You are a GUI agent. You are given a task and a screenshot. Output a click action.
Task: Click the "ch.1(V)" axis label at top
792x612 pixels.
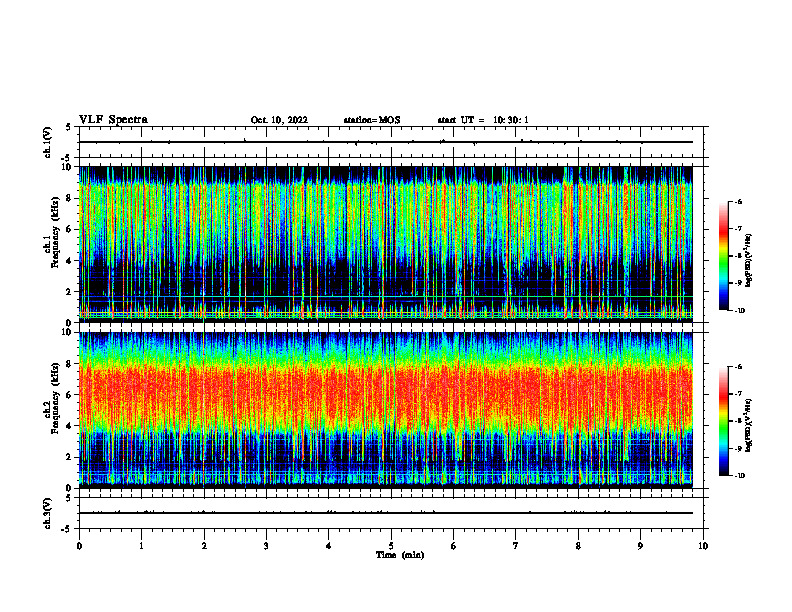point(47,142)
